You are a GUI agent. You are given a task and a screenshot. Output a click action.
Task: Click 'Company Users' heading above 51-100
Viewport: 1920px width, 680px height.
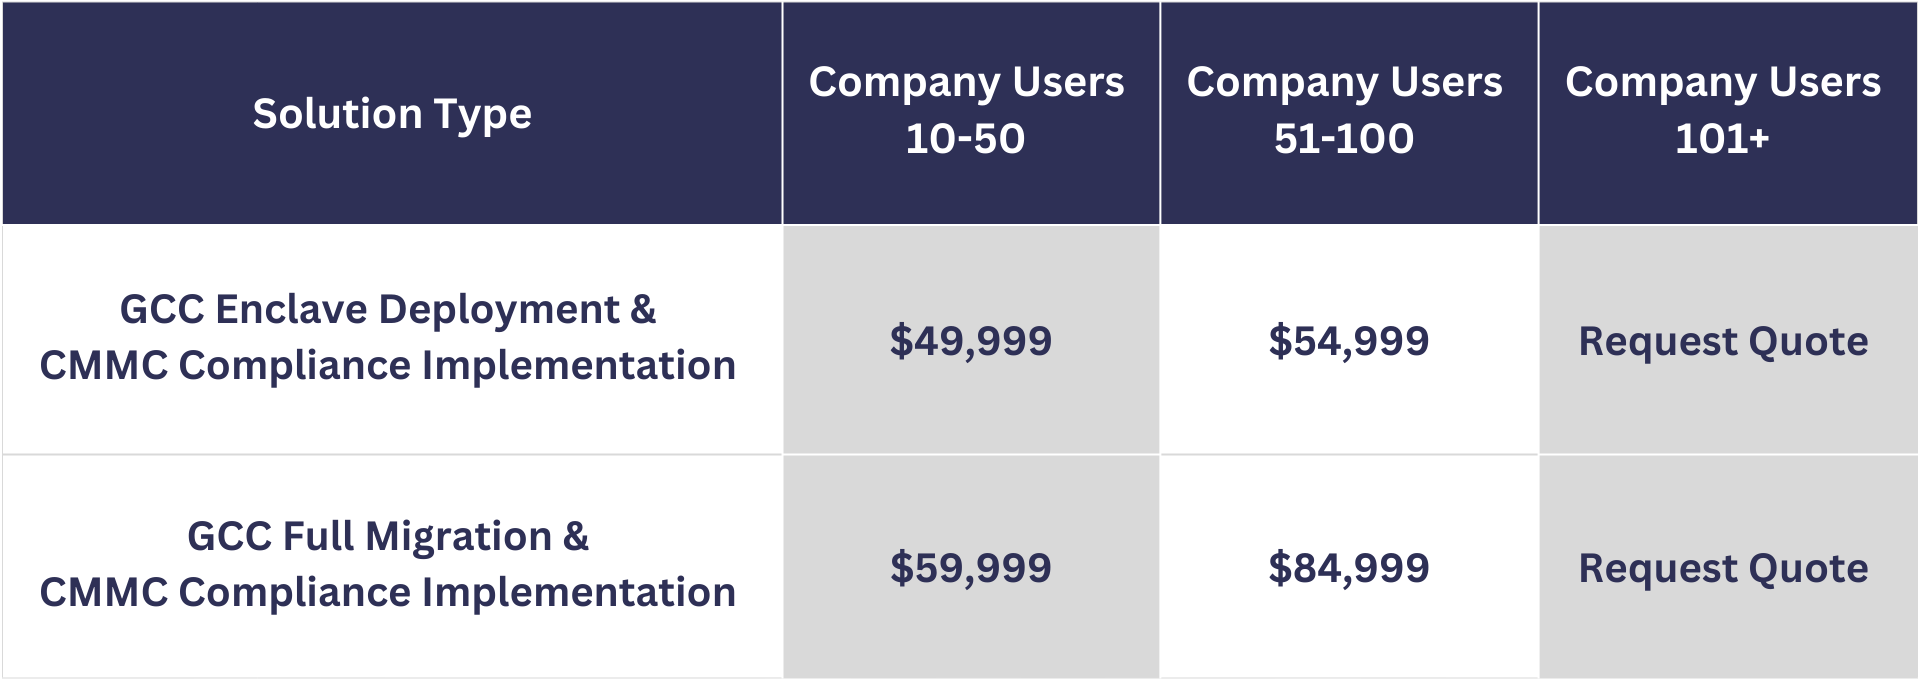(1344, 82)
